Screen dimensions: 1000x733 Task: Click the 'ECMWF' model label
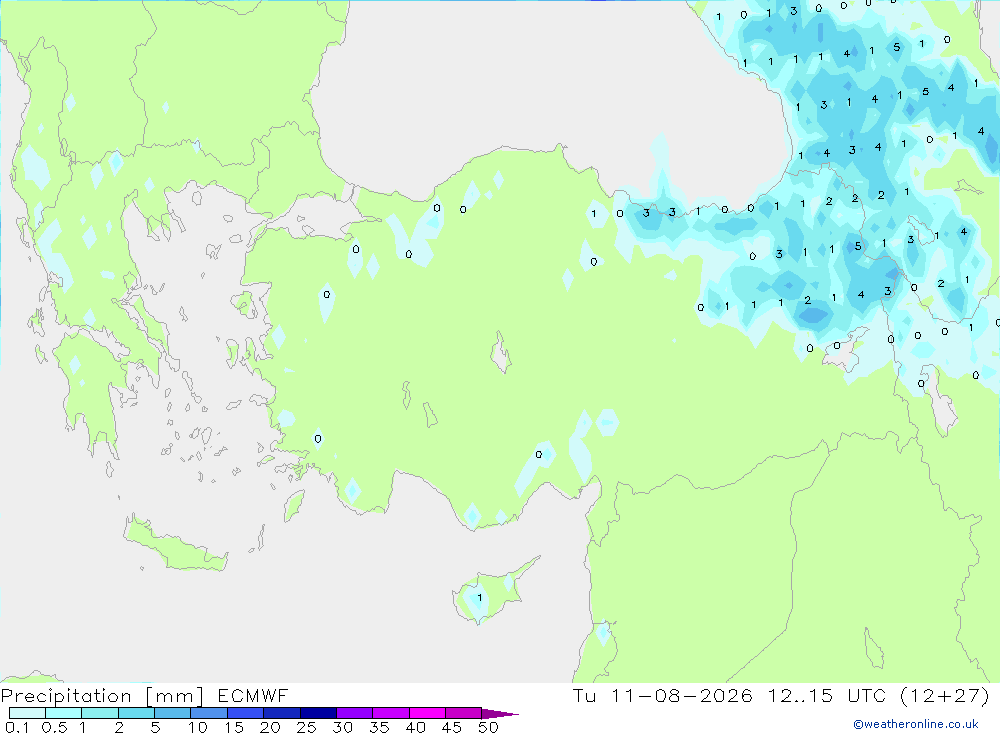pos(253,695)
